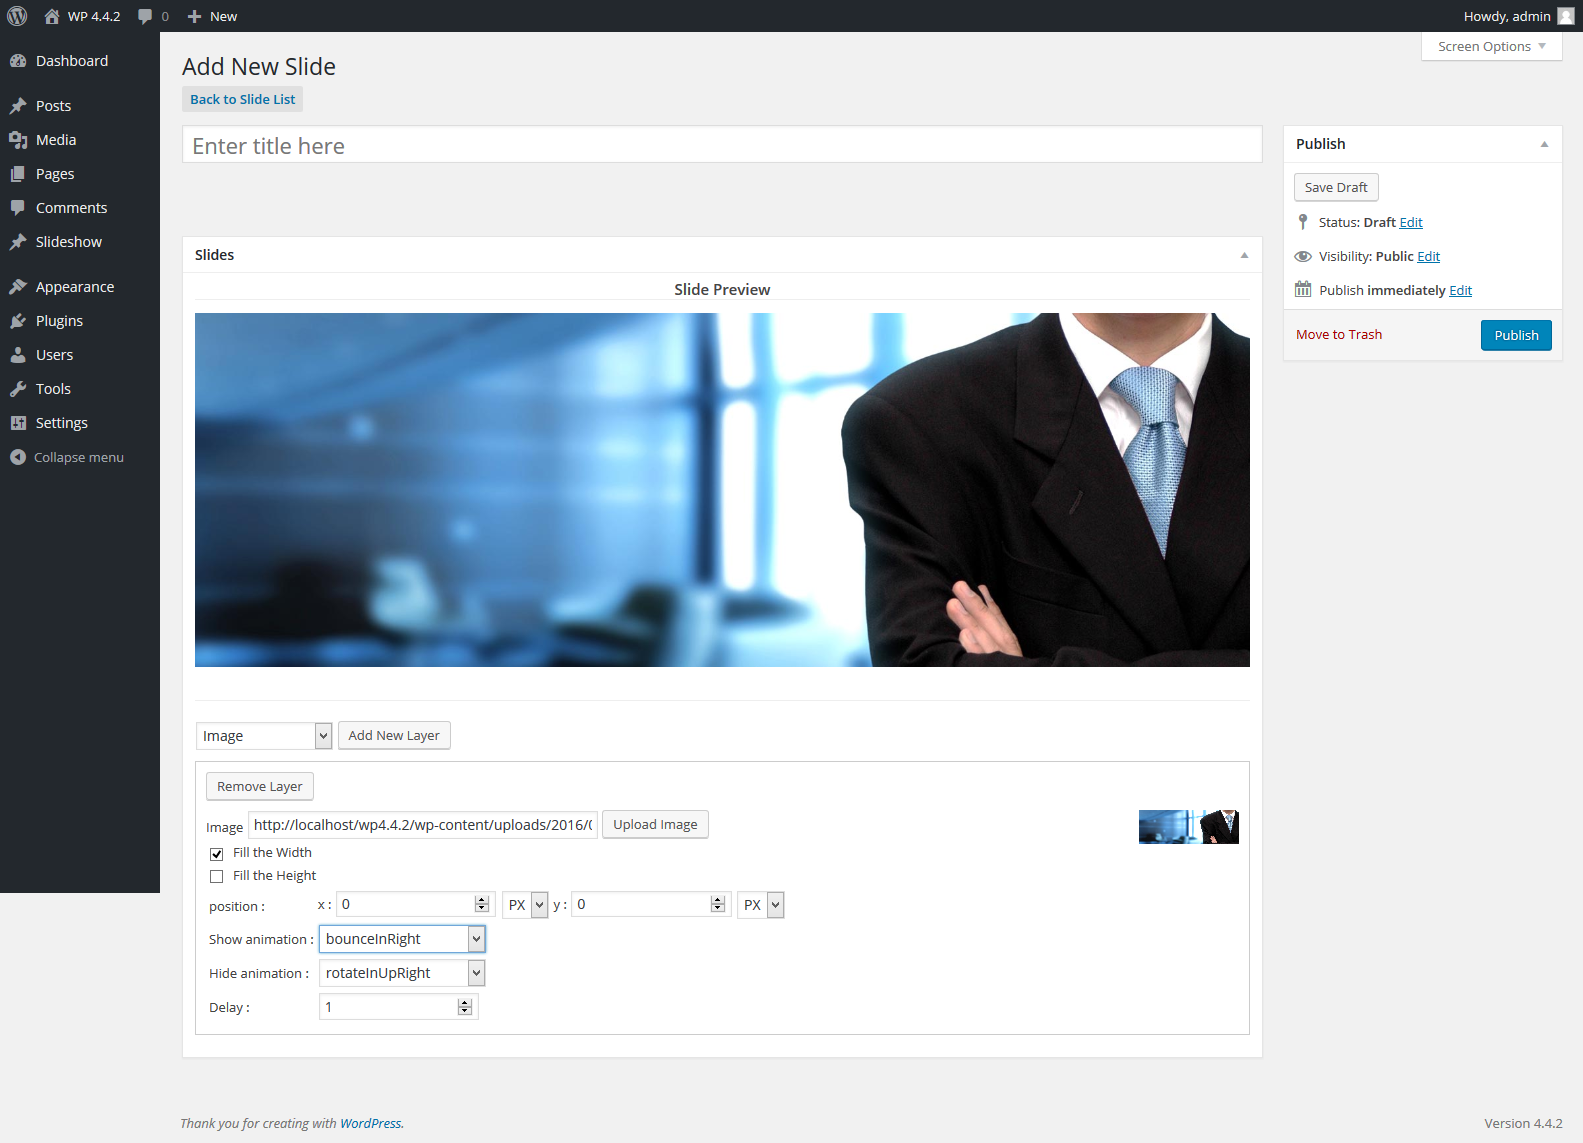Click the Slideshow pin icon
This screenshot has width=1583, height=1143.
18,242
